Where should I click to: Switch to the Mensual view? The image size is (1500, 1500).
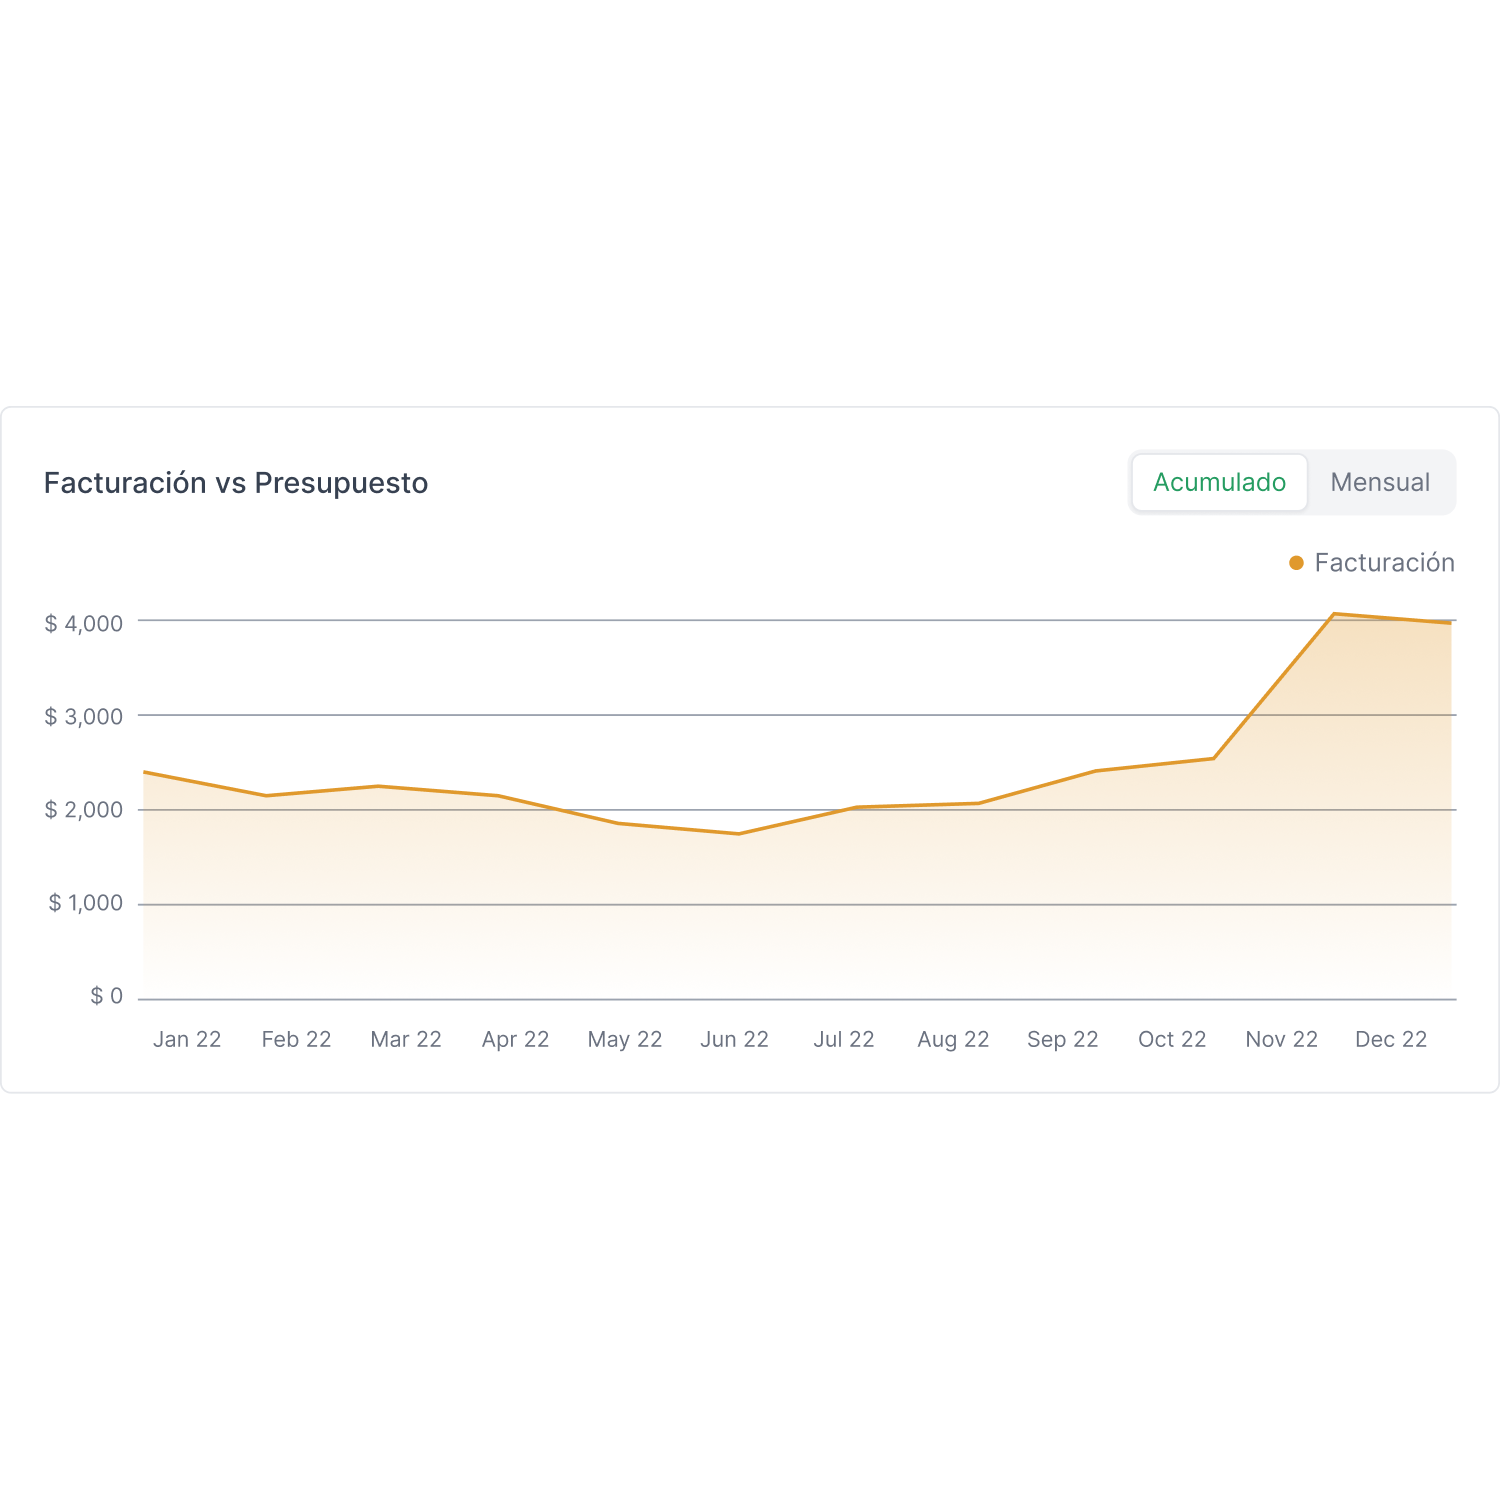[x=1380, y=482]
